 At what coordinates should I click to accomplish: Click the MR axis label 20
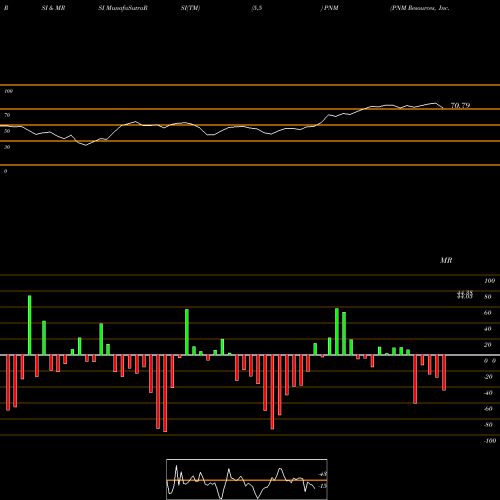tap(488, 345)
